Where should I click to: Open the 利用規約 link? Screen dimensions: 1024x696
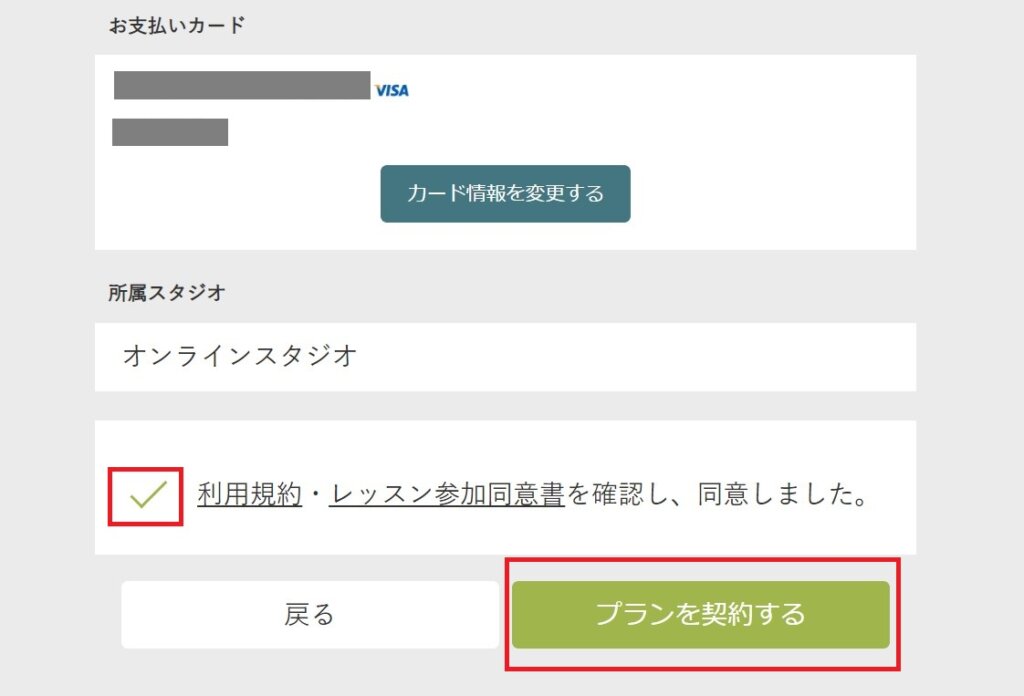249,494
